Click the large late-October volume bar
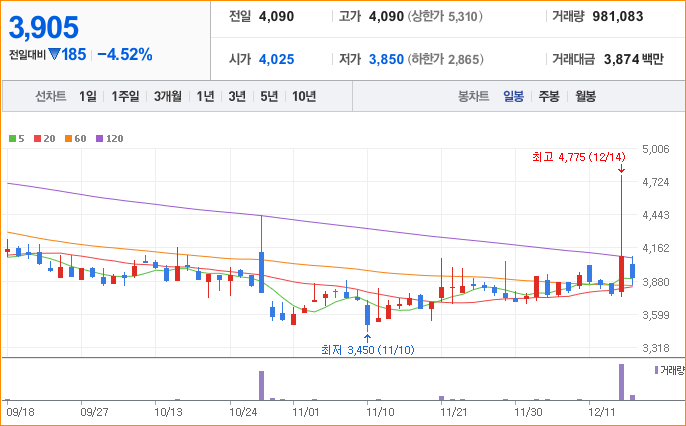 tap(262, 386)
